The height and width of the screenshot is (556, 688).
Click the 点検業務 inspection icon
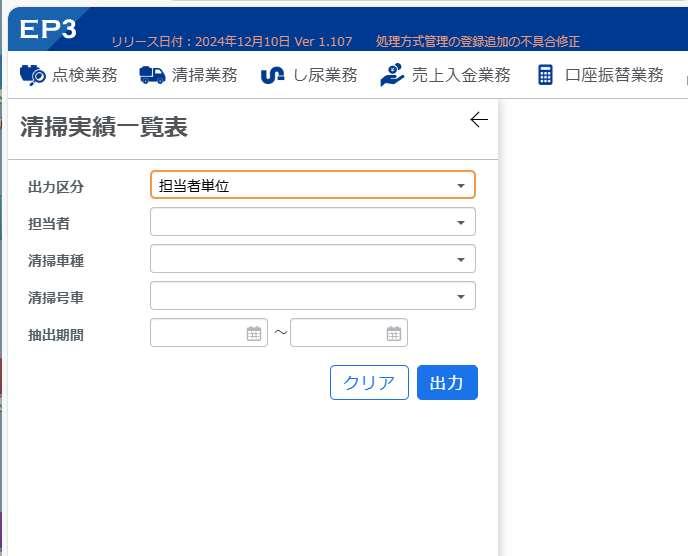(32, 75)
